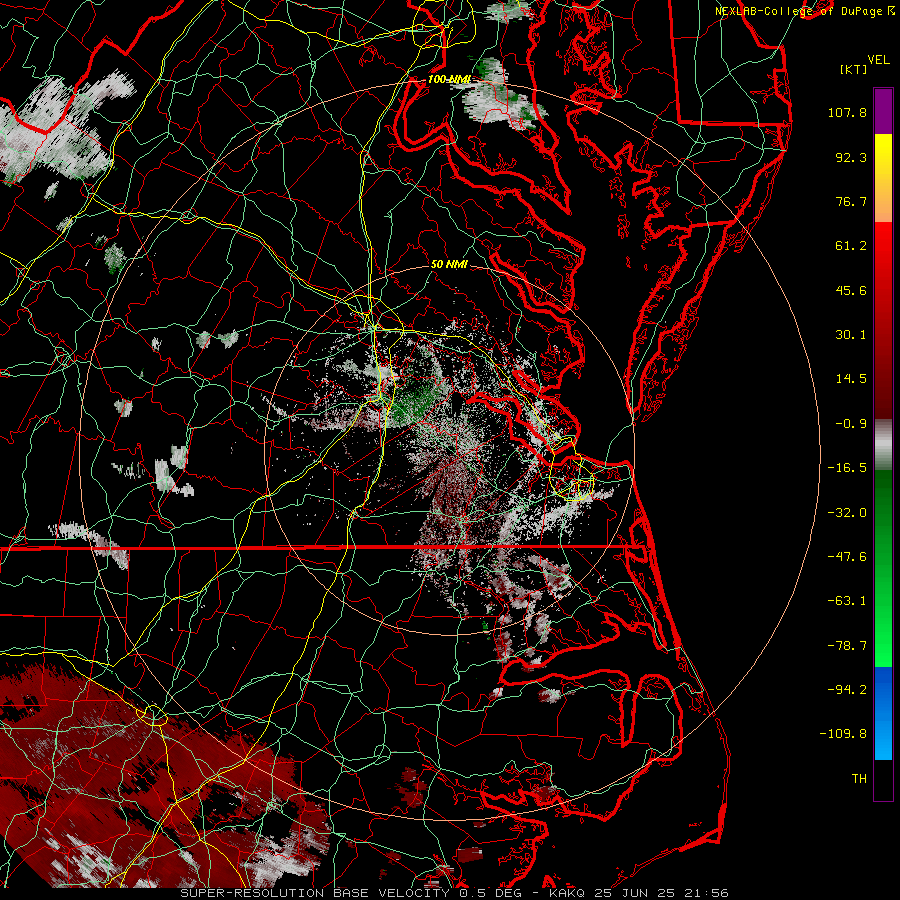Click the -94.2 velocity scale value
The image size is (900, 900).
tap(847, 689)
